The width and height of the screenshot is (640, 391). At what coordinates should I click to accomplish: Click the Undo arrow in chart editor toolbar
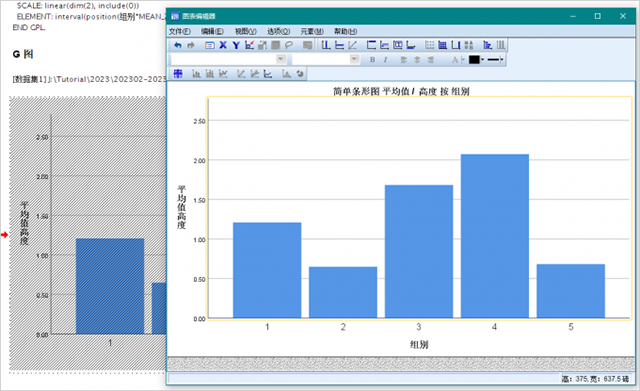coord(178,45)
